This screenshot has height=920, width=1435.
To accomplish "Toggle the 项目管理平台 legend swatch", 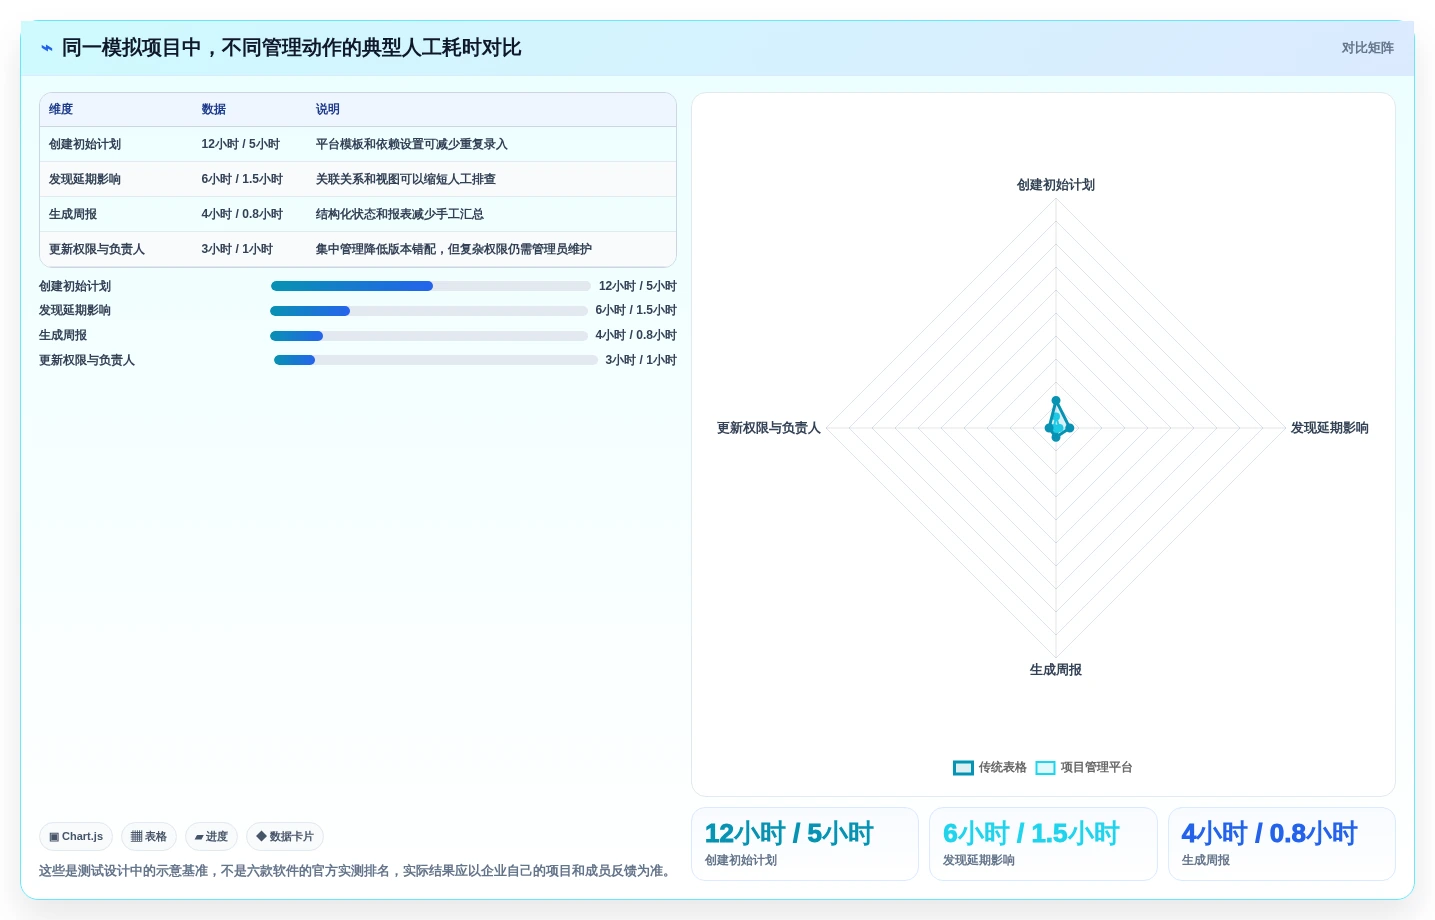I will [1045, 768].
